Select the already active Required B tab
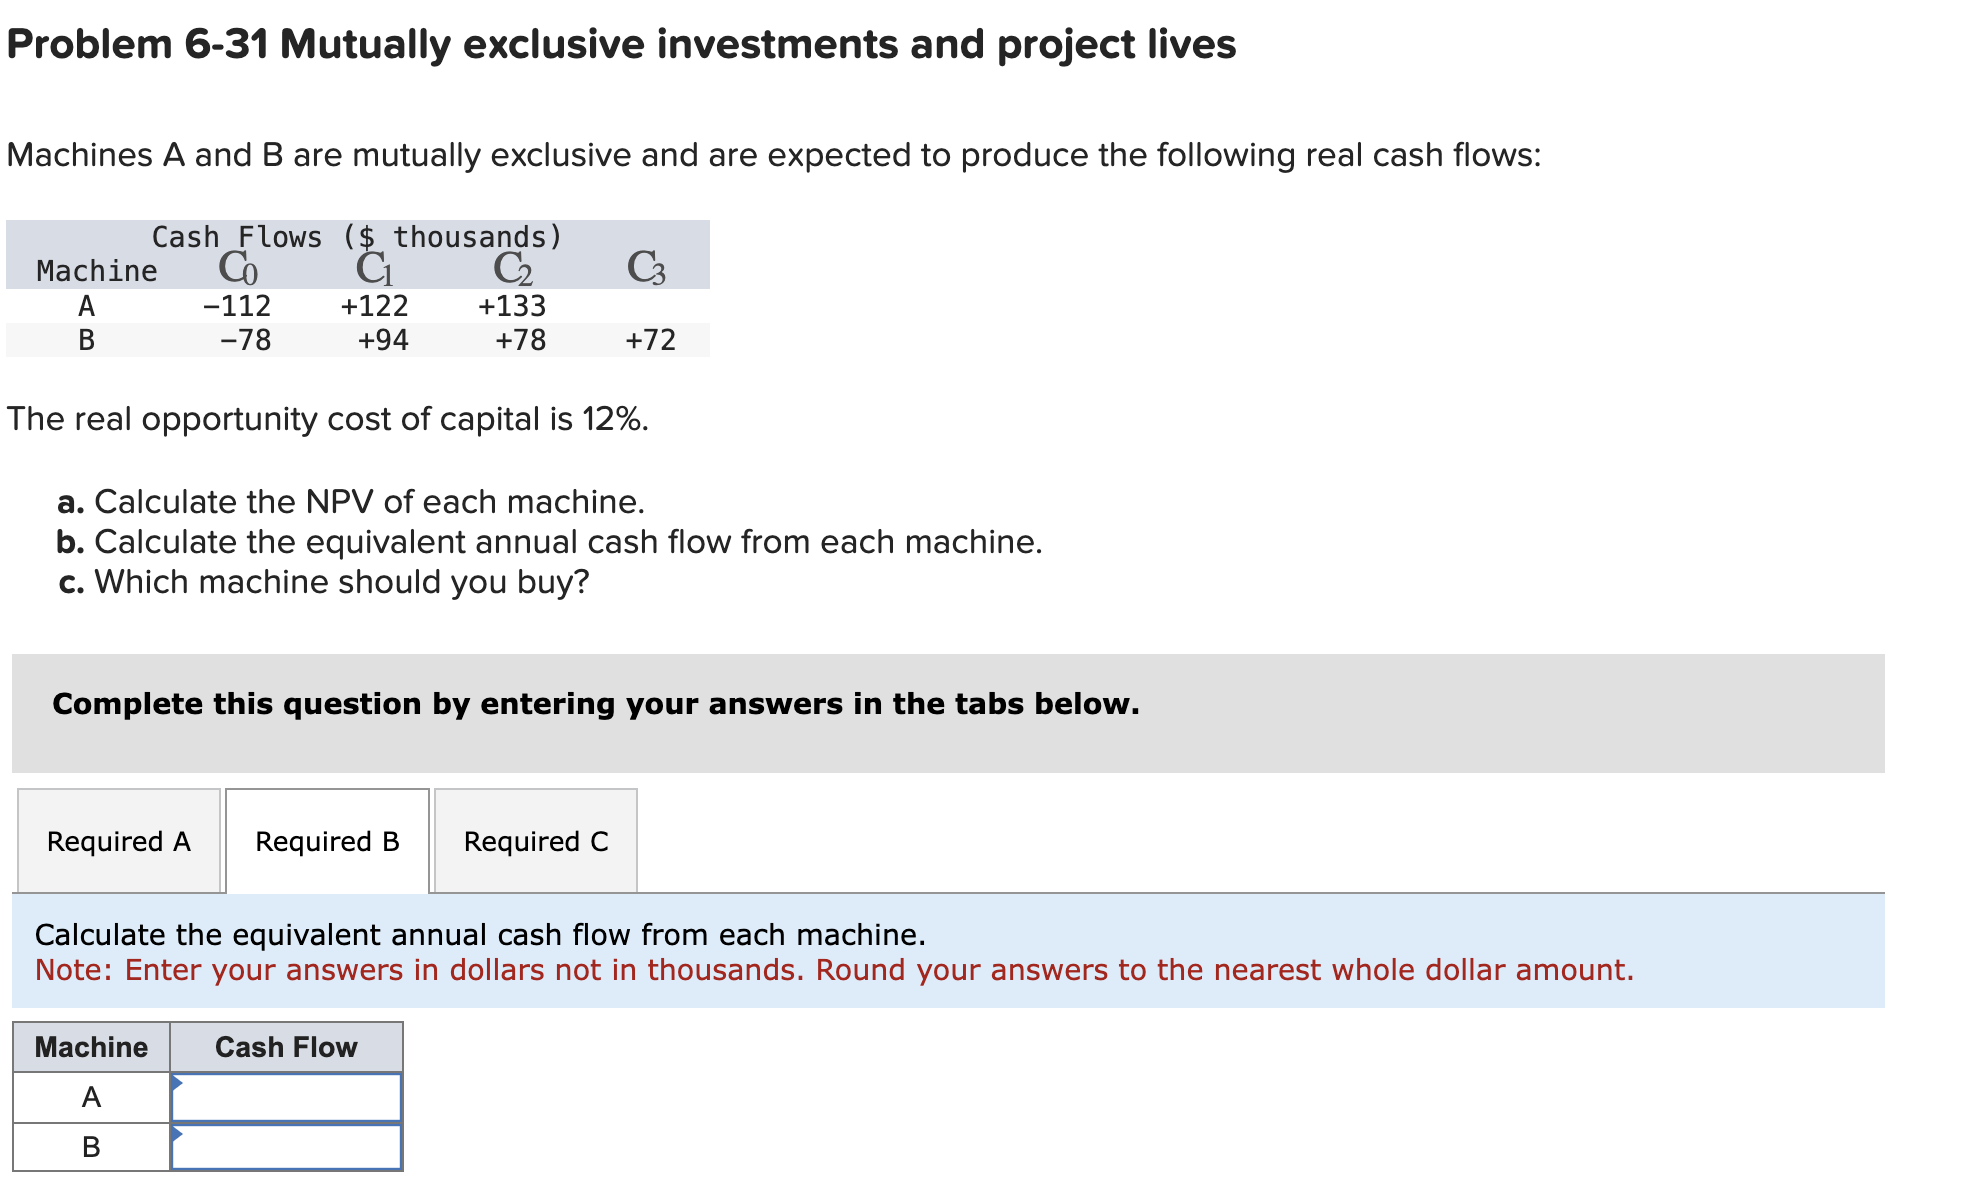The width and height of the screenshot is (1984, 1190). tap(327, 841)
